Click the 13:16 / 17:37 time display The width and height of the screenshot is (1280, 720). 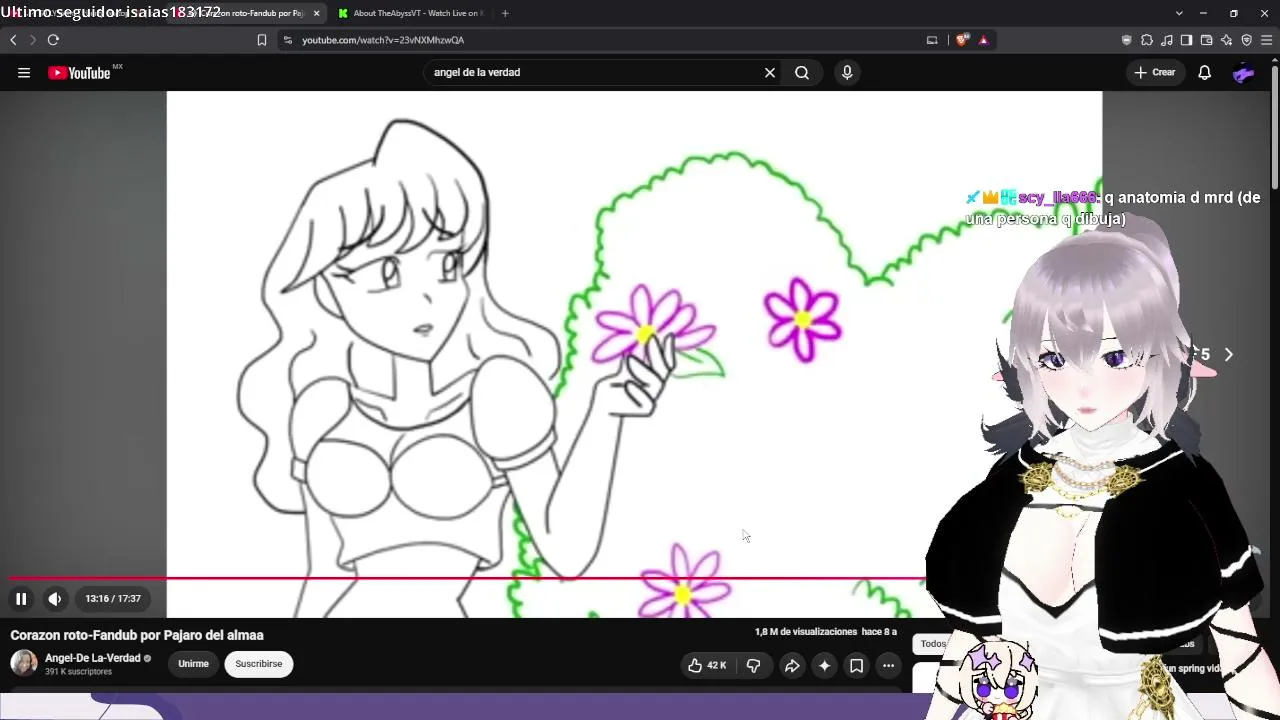pyautogui.click(x=113, y=599)
